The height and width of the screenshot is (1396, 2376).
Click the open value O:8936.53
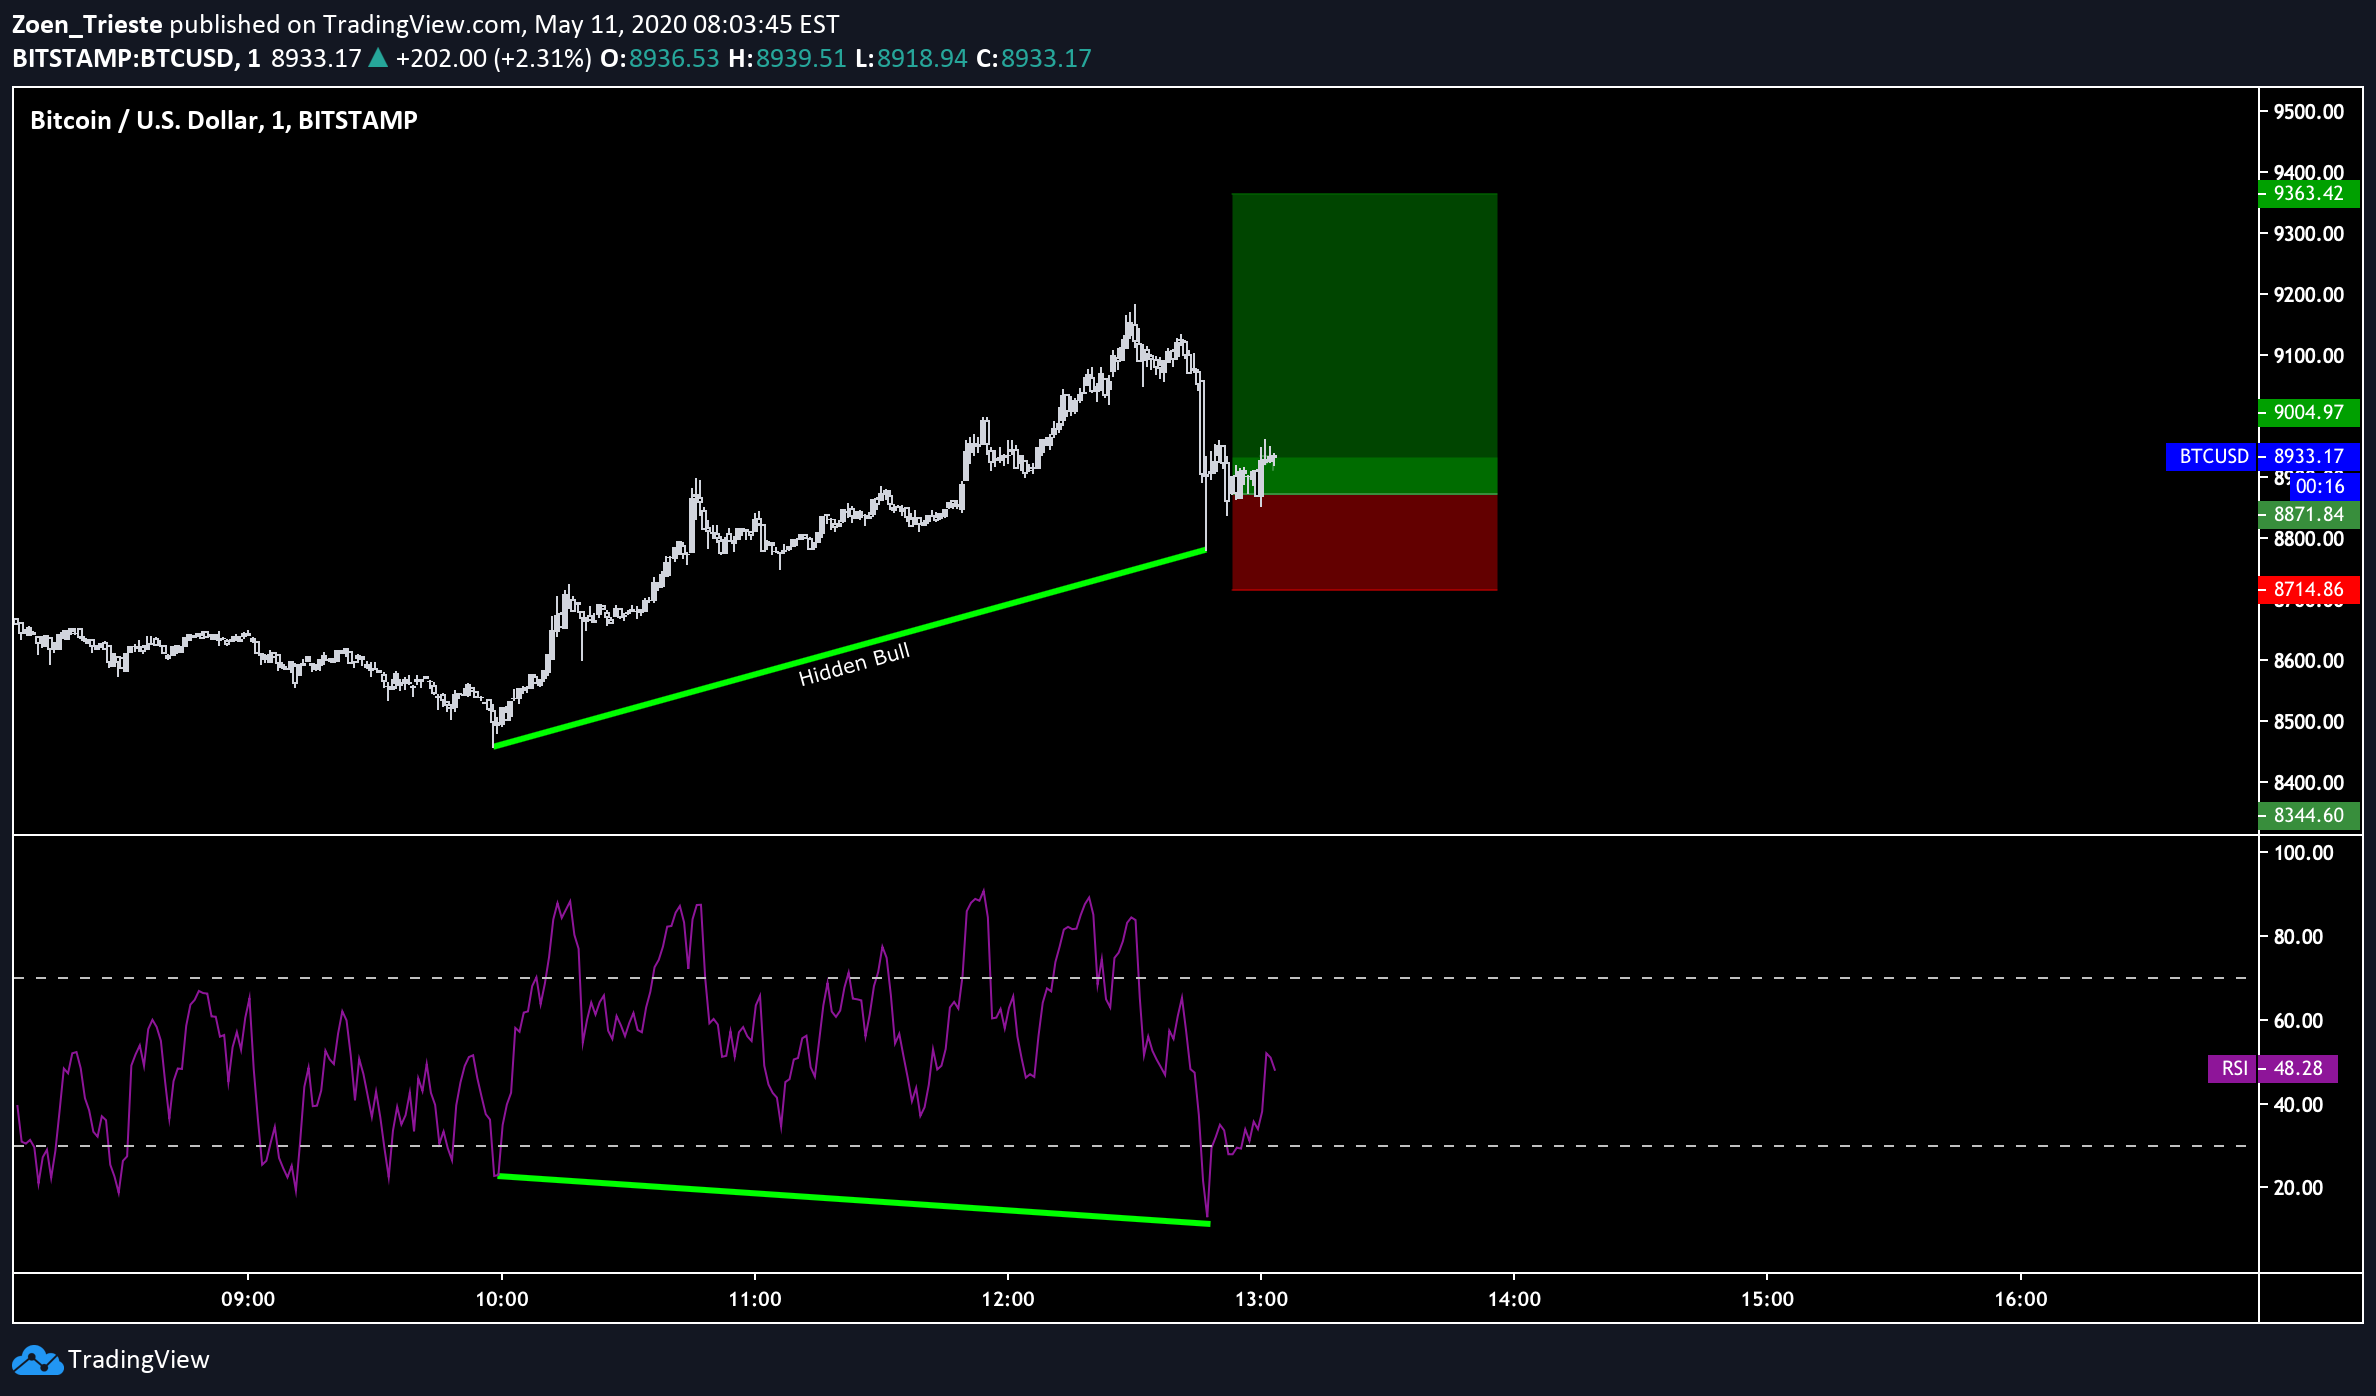pyautogui.click(x=660, y=58)
